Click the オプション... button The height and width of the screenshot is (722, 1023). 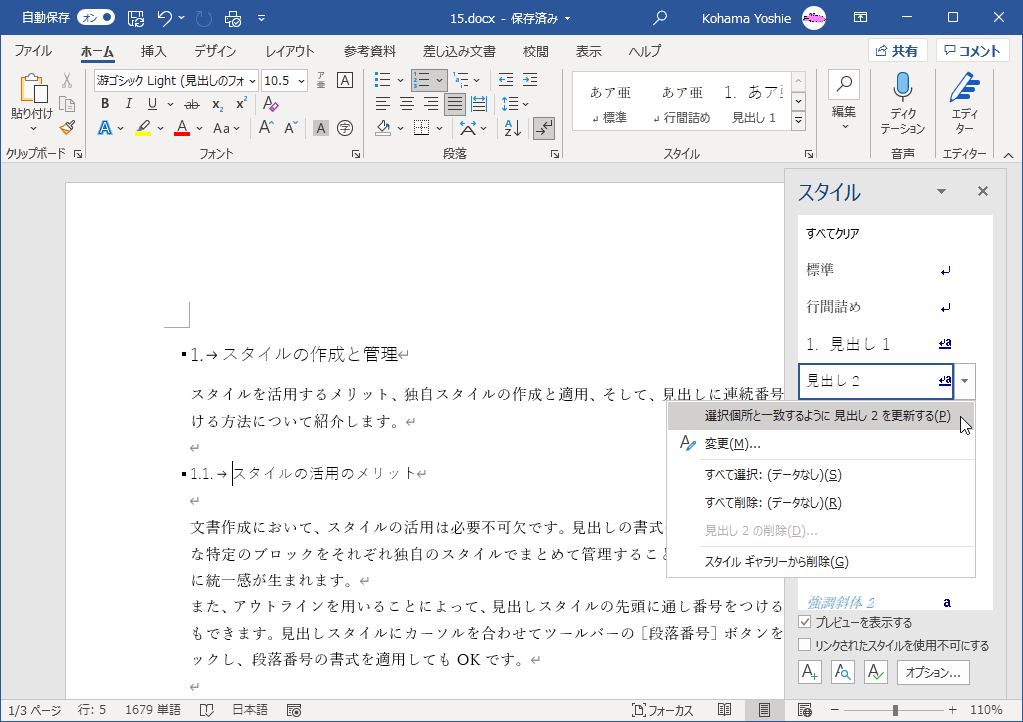933,673
